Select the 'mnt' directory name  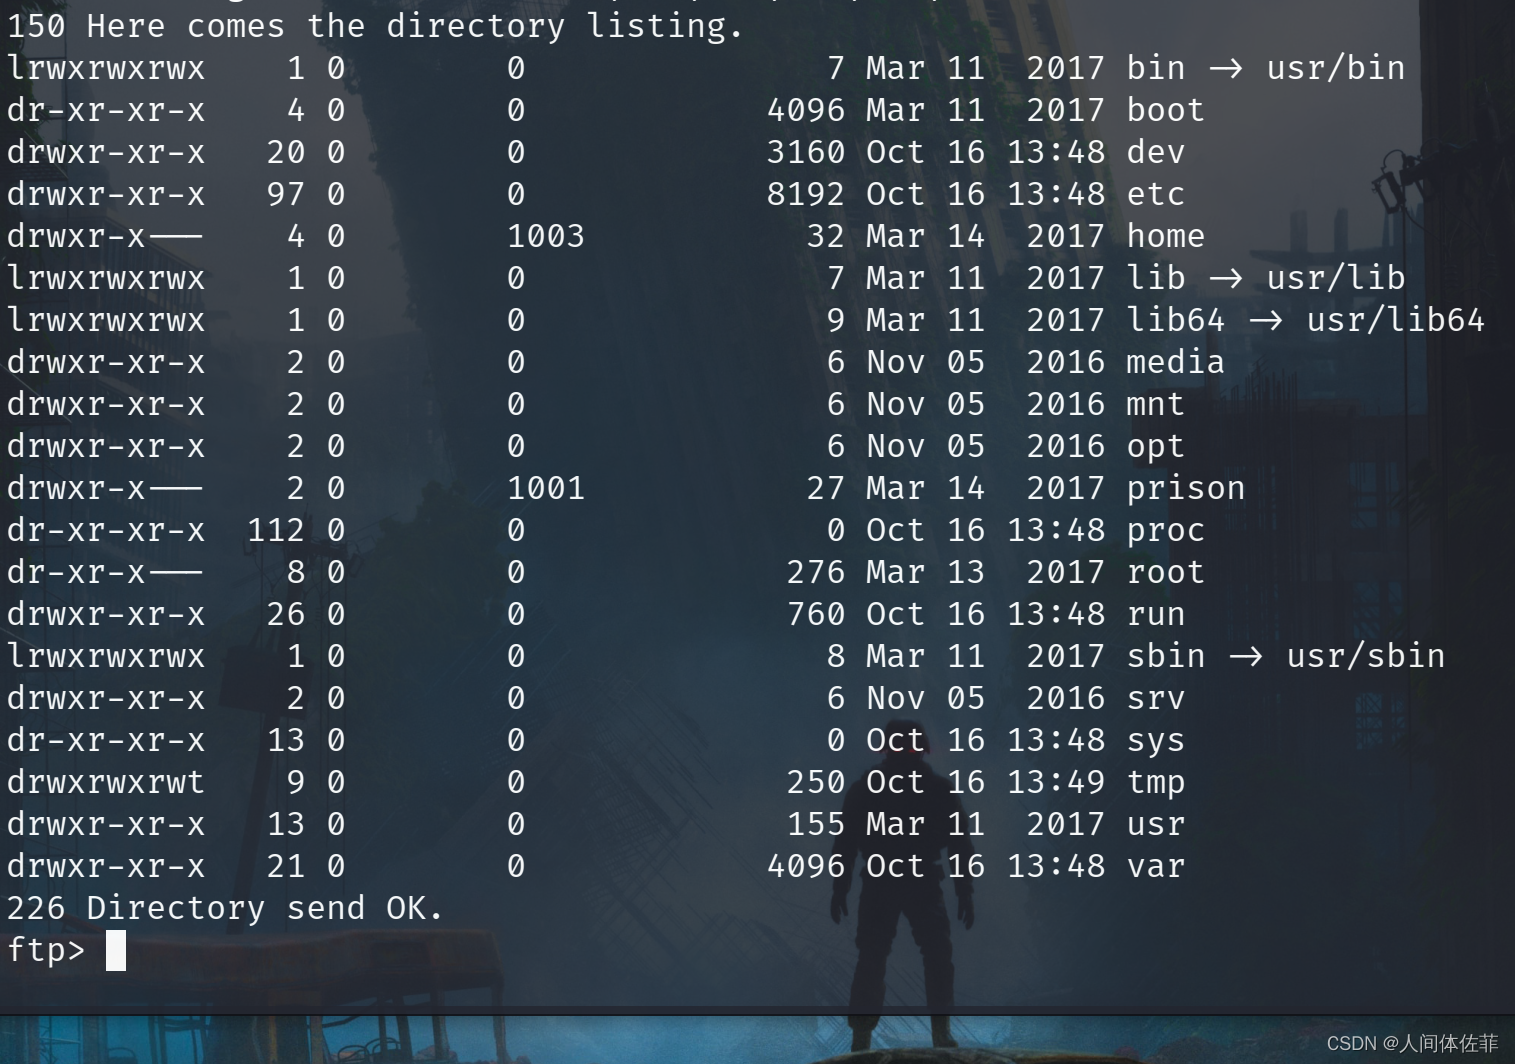pyautogui.click(x=1155, y=404)
